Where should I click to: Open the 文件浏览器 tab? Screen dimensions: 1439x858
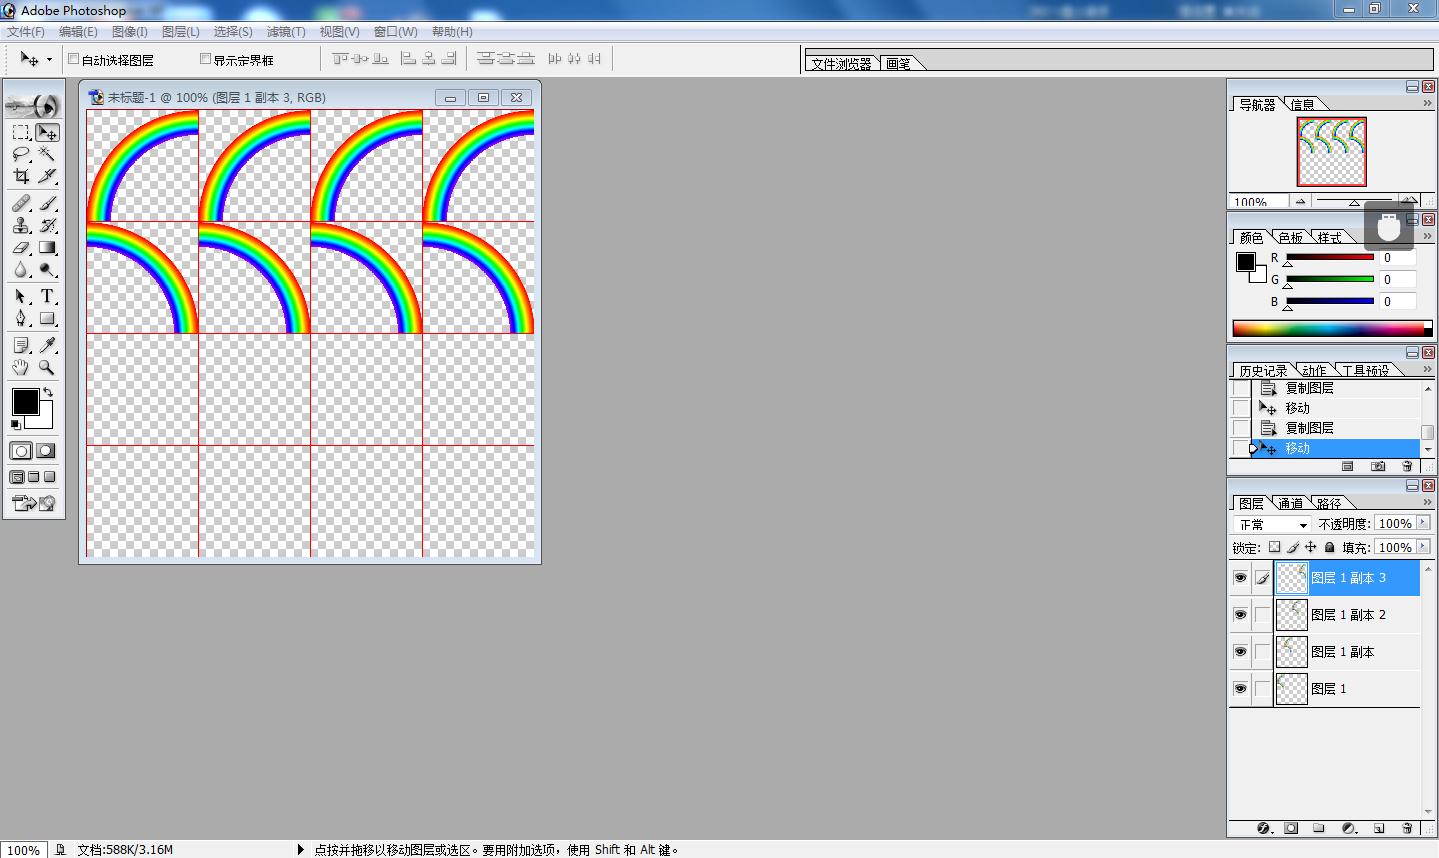[841, 64]
